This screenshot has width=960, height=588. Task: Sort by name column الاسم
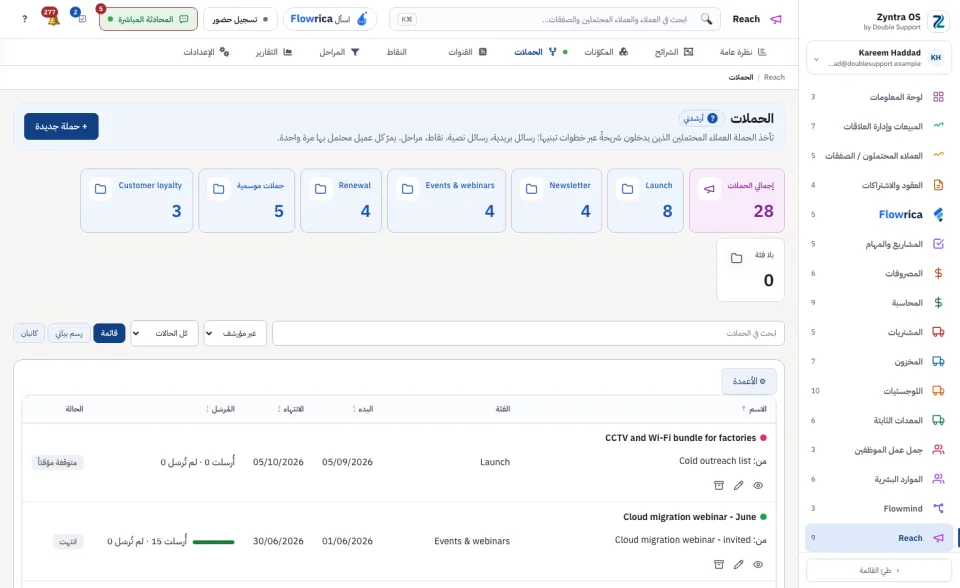click(754, 409)
